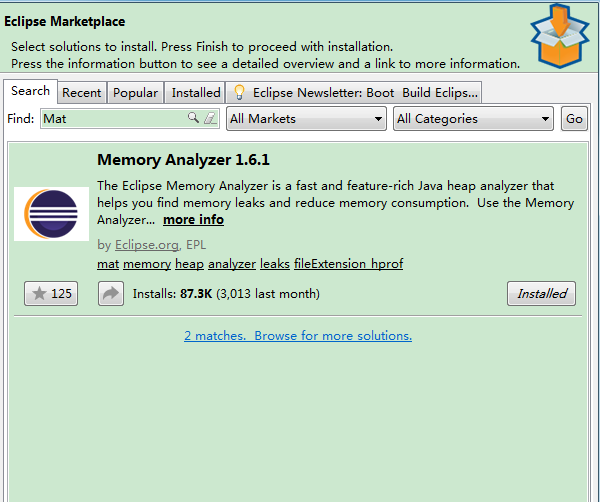This screenshot has width=600, height=502.
Task: Click the fileExtension_hprof tag link
Action: tap(349, 264)
